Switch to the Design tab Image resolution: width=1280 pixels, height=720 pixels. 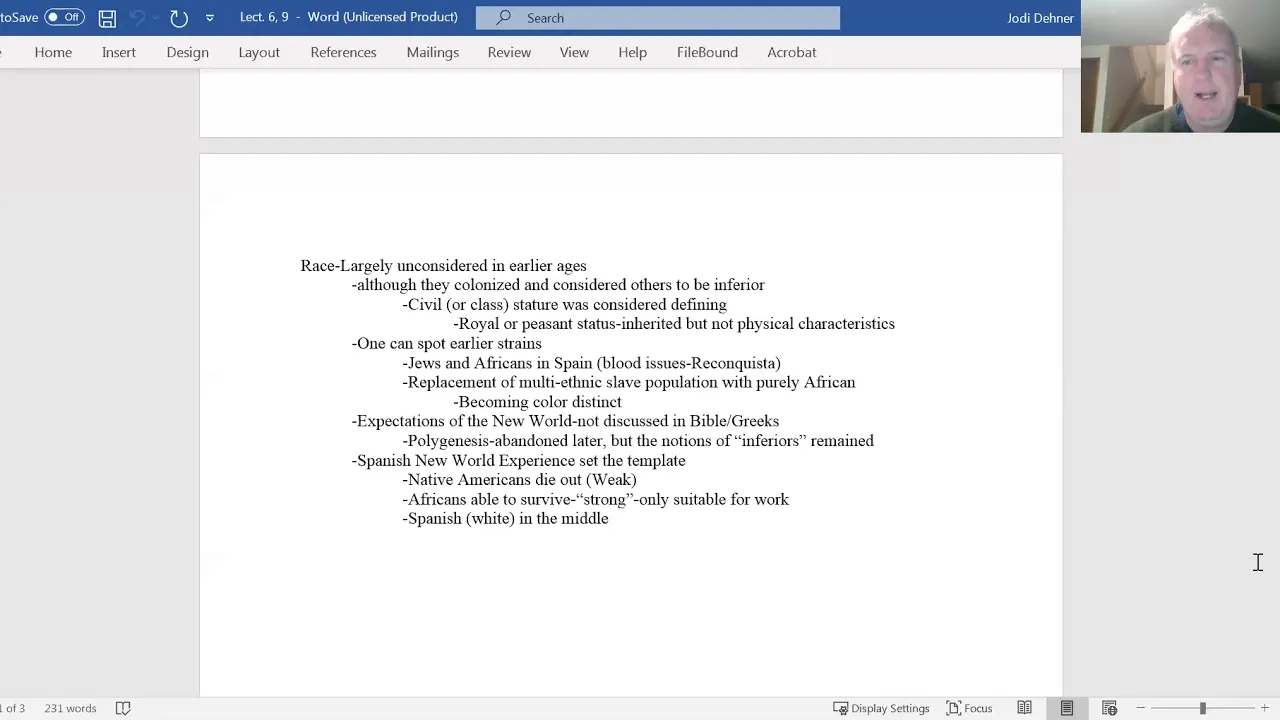188,52
